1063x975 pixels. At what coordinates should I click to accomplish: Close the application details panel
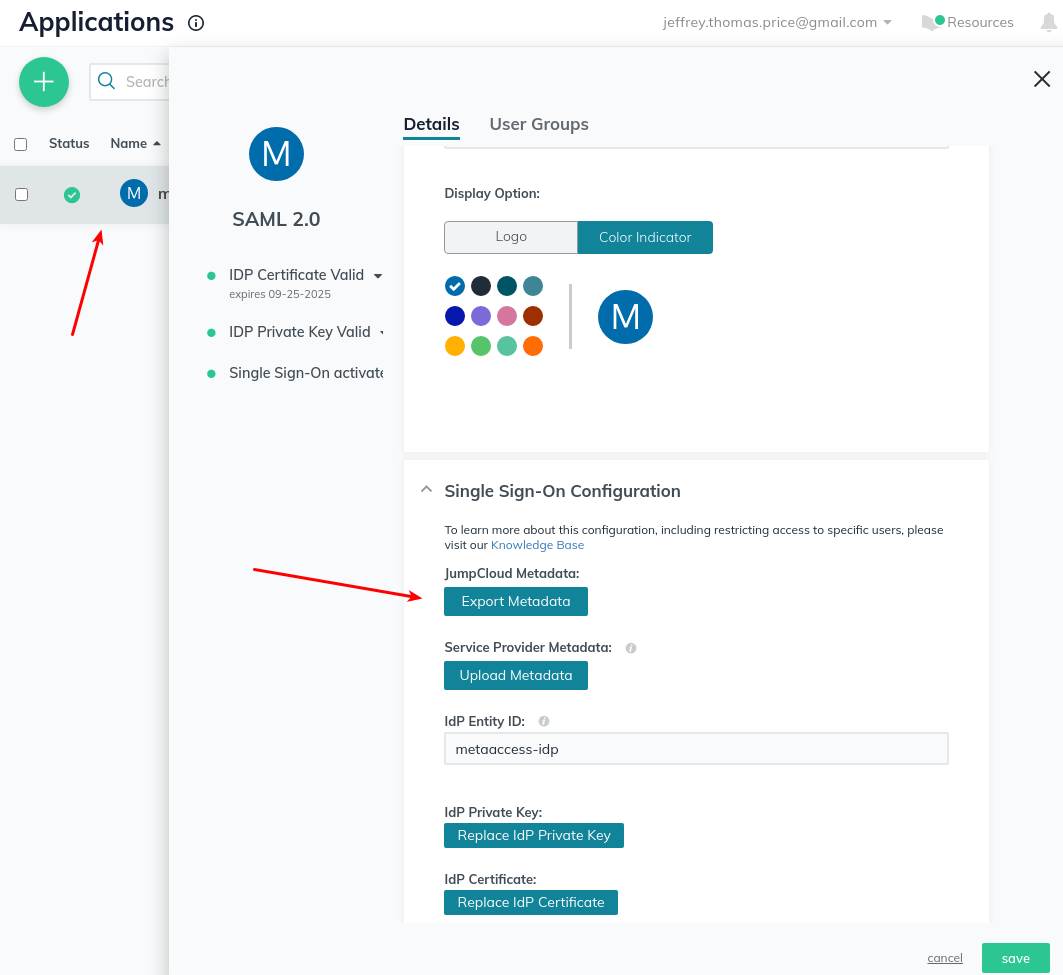coord(1041,79)
